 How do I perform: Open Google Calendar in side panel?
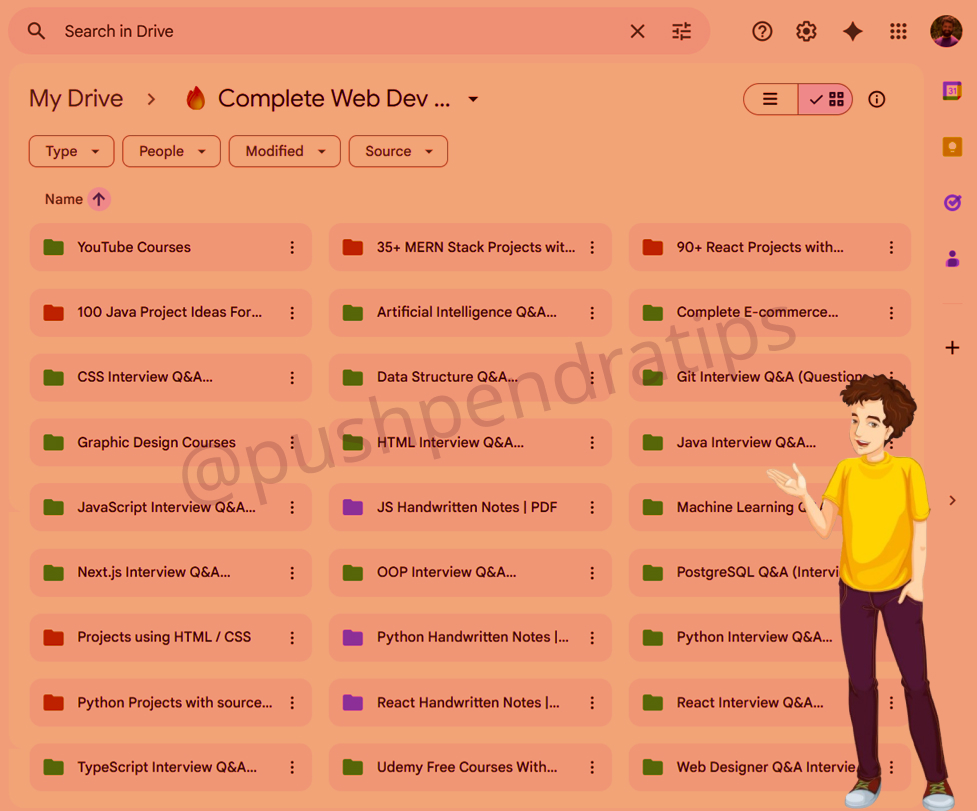[952, 92]
